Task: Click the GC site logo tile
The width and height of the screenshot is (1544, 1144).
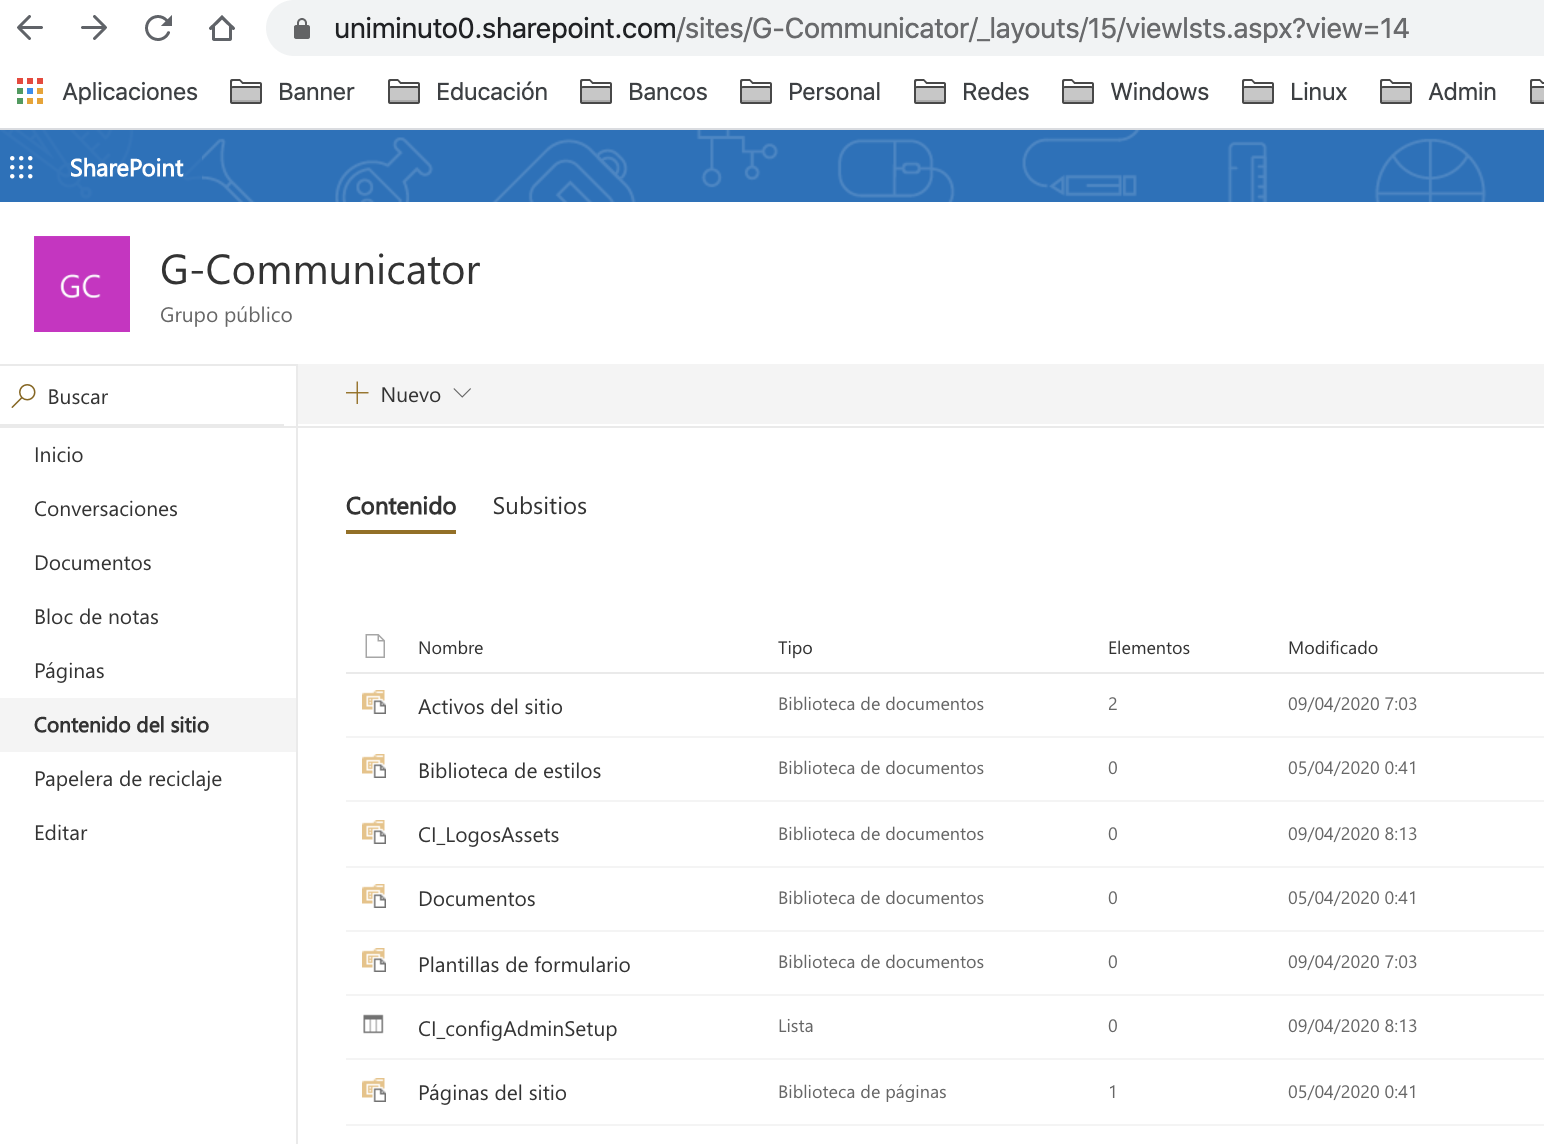Action: click(82, 284)
